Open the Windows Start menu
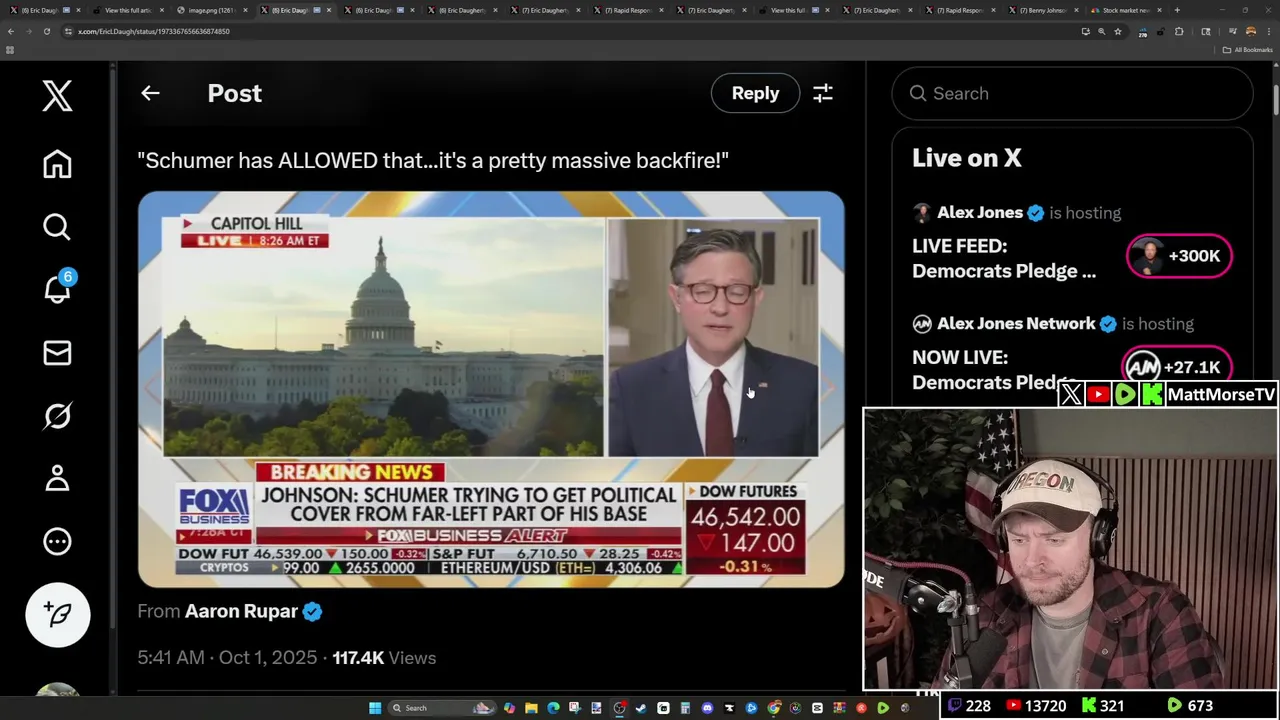The width and height of the screenshot is (1280, 720). (x=375, y=708)
